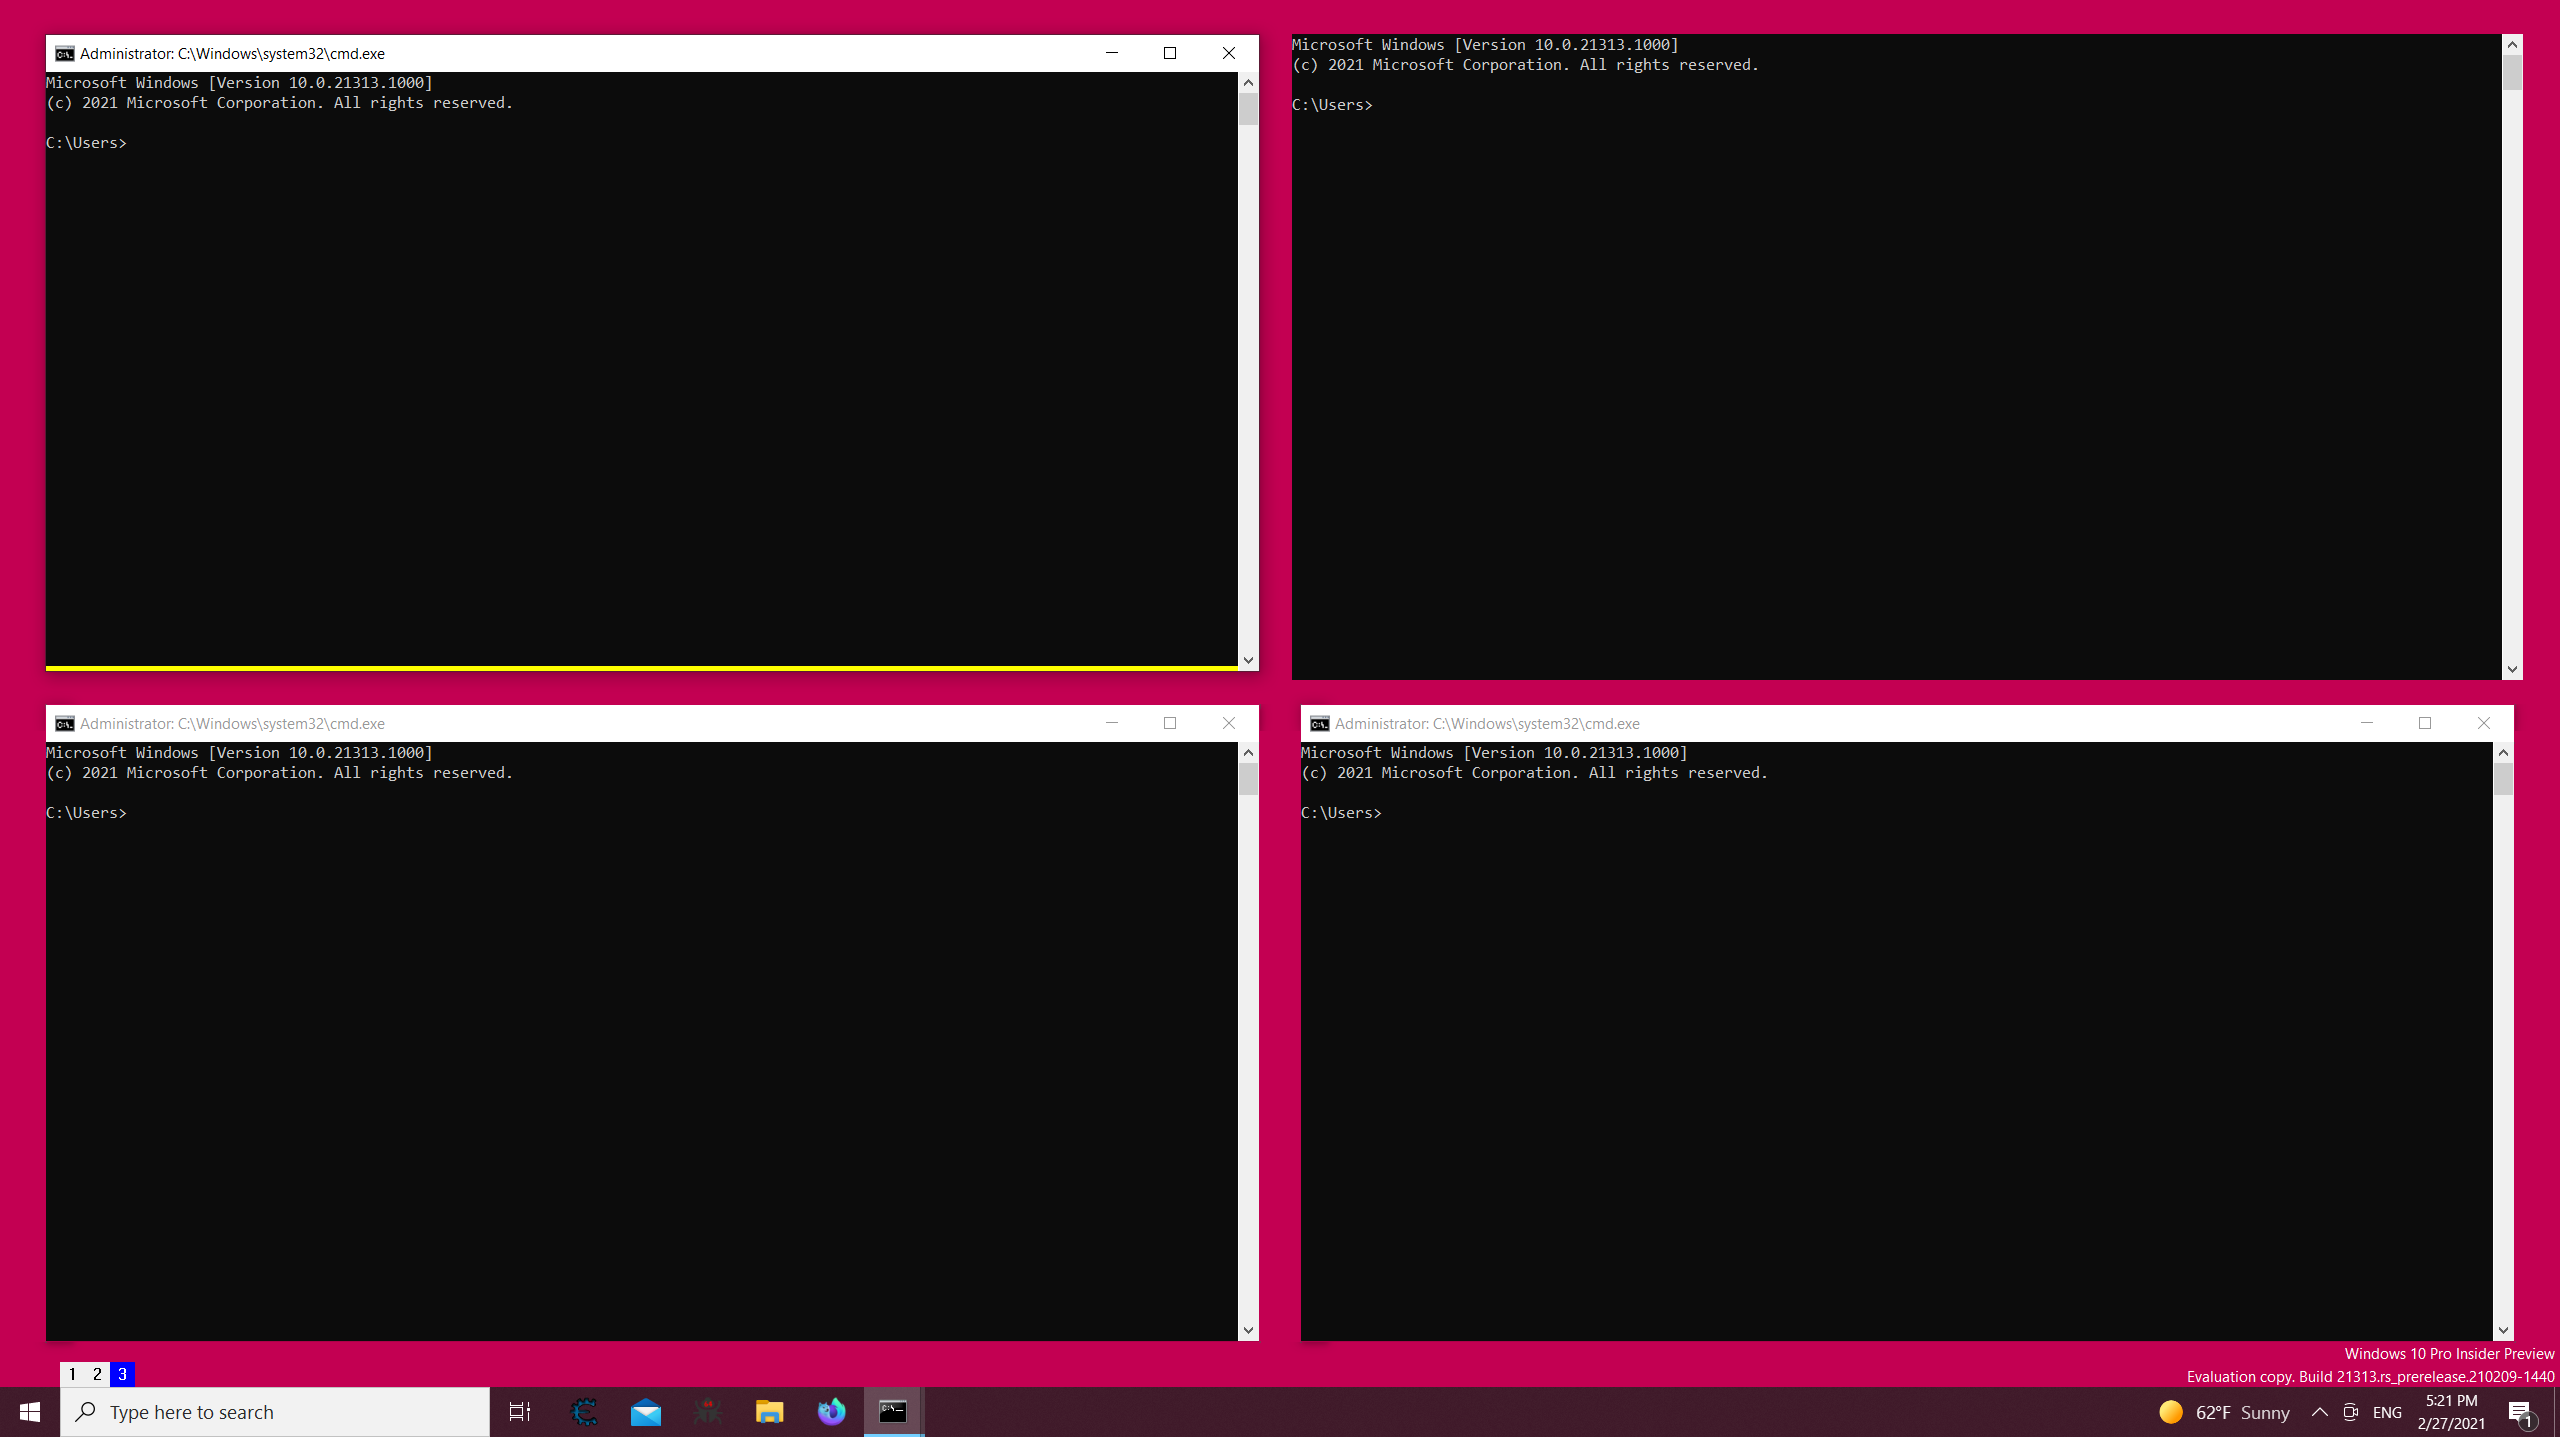
Task: Open the Start menu
Action: (29, 1411)
